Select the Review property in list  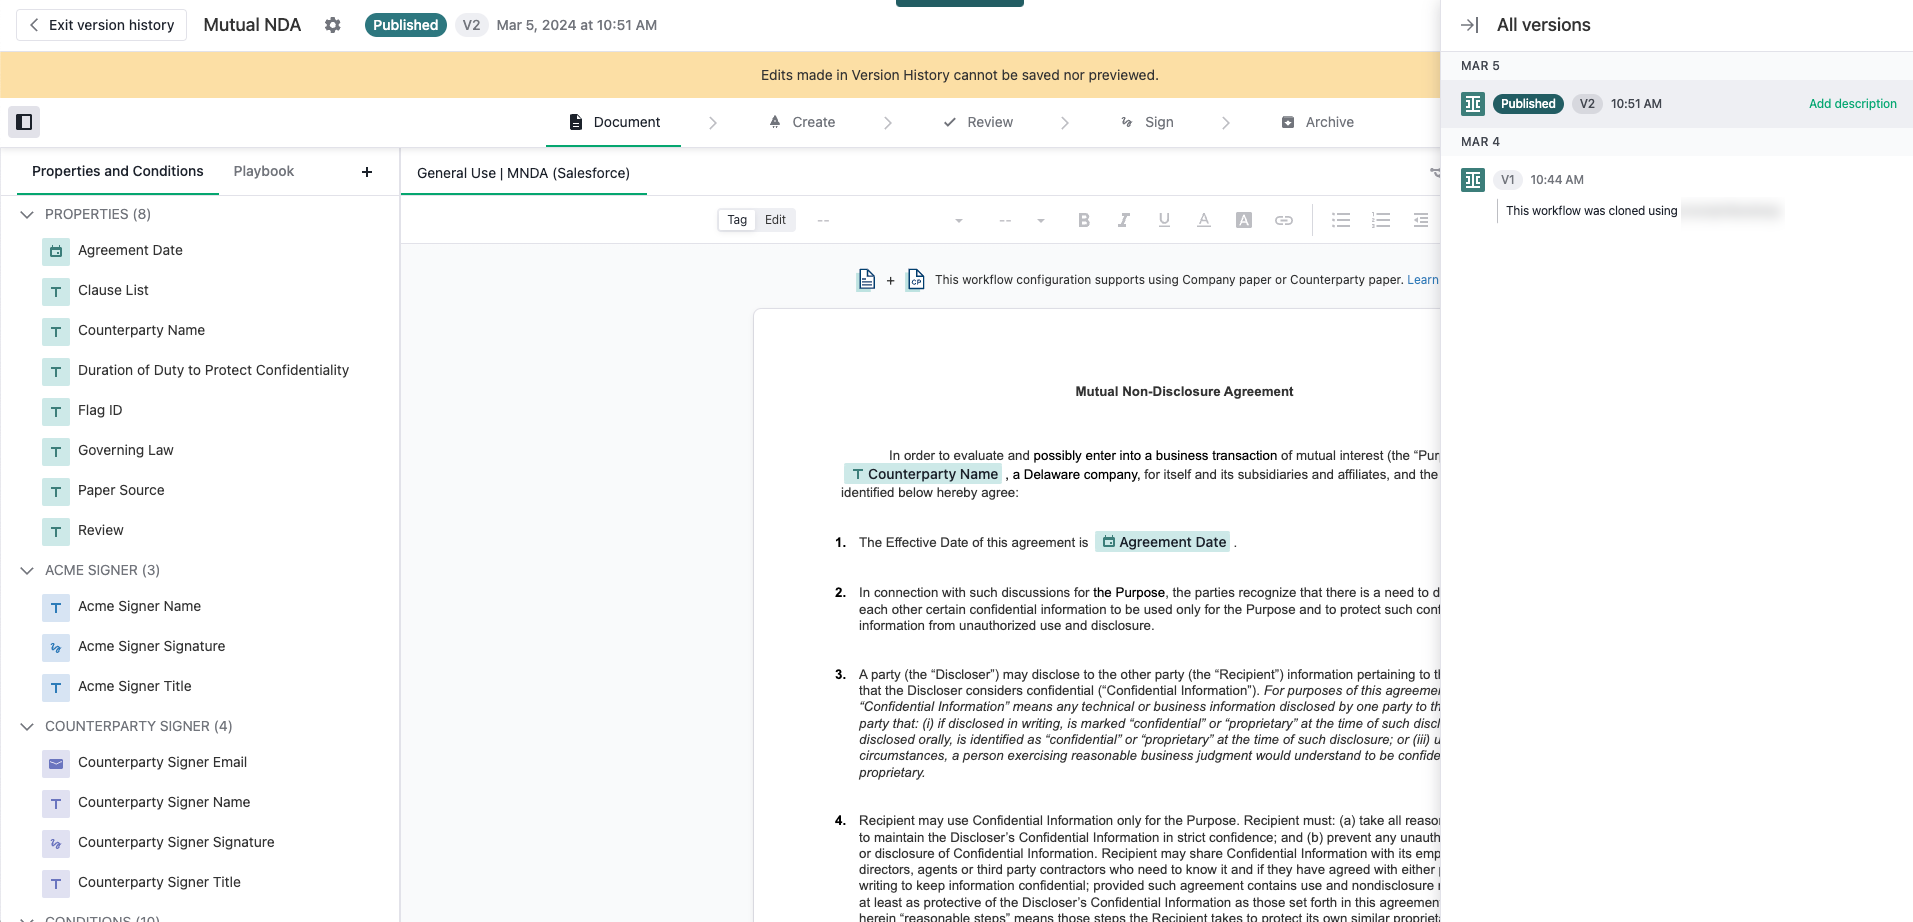(x=101, y=530)
